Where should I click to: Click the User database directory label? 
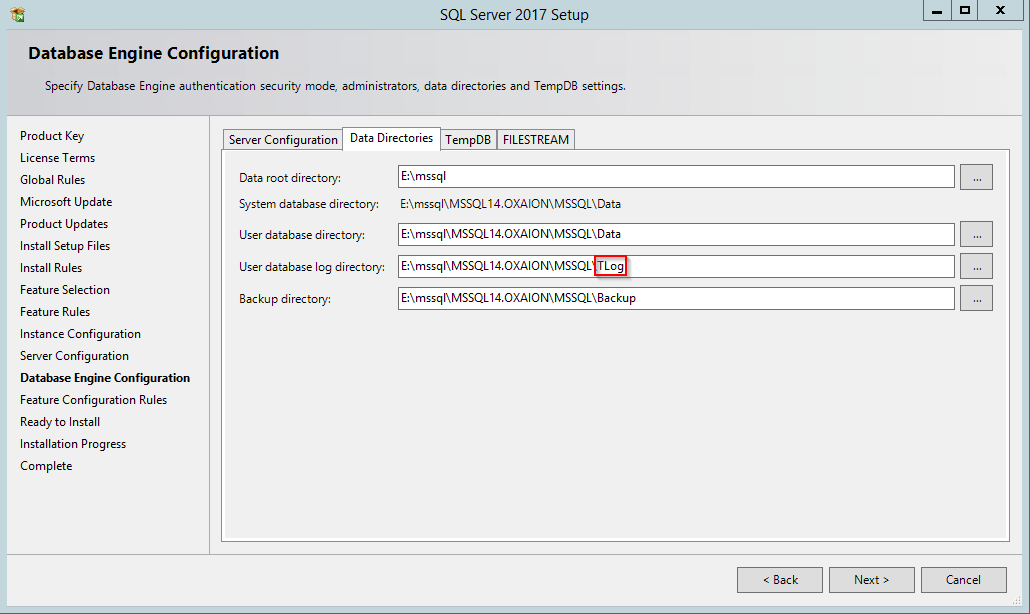[x=302, y=235]
